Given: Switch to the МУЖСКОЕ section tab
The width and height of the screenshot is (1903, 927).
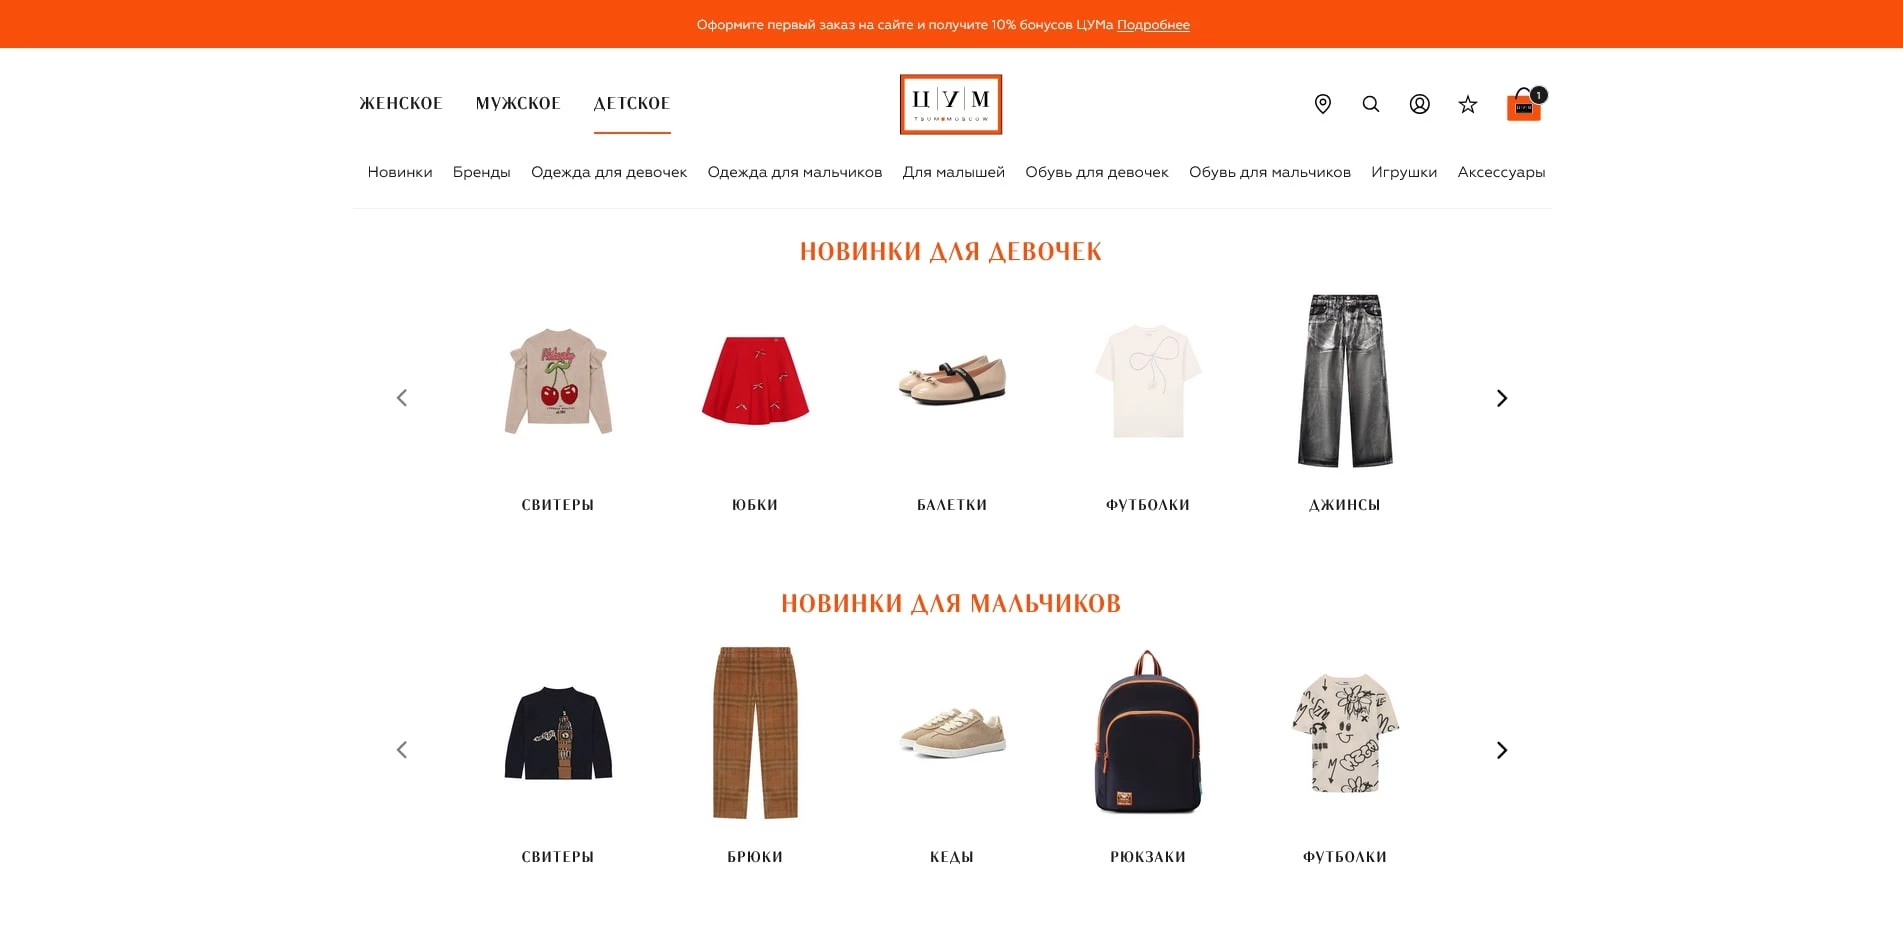Looking at the screenshot, I should click(518, 103).
